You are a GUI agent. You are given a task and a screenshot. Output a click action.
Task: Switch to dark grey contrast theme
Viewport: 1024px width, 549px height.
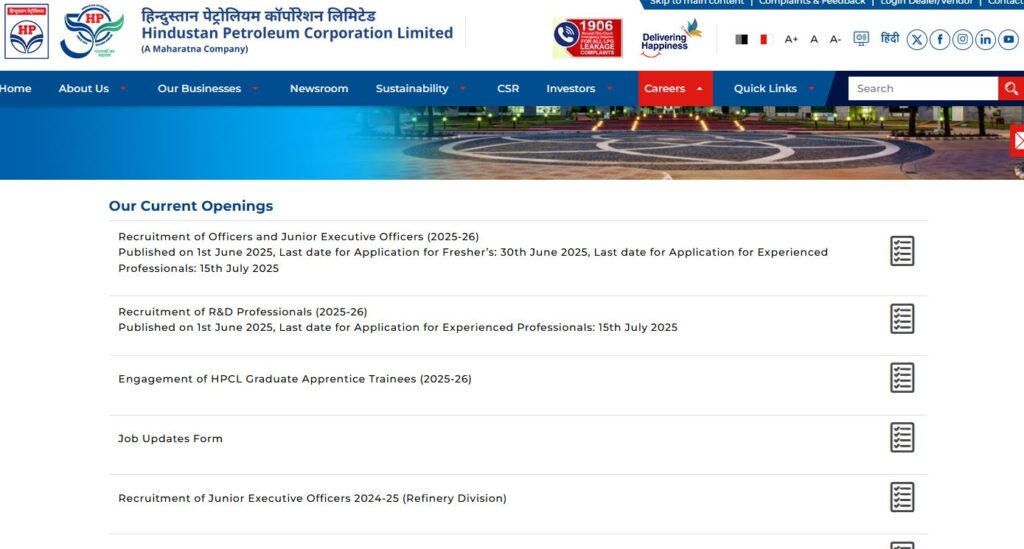(x=741, y=39)
